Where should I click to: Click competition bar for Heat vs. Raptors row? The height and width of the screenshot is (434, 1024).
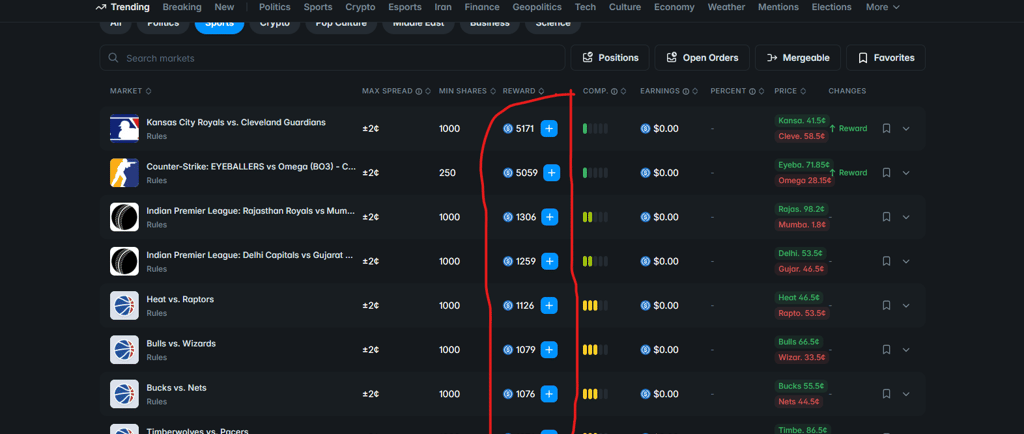(x=595, y=305)
